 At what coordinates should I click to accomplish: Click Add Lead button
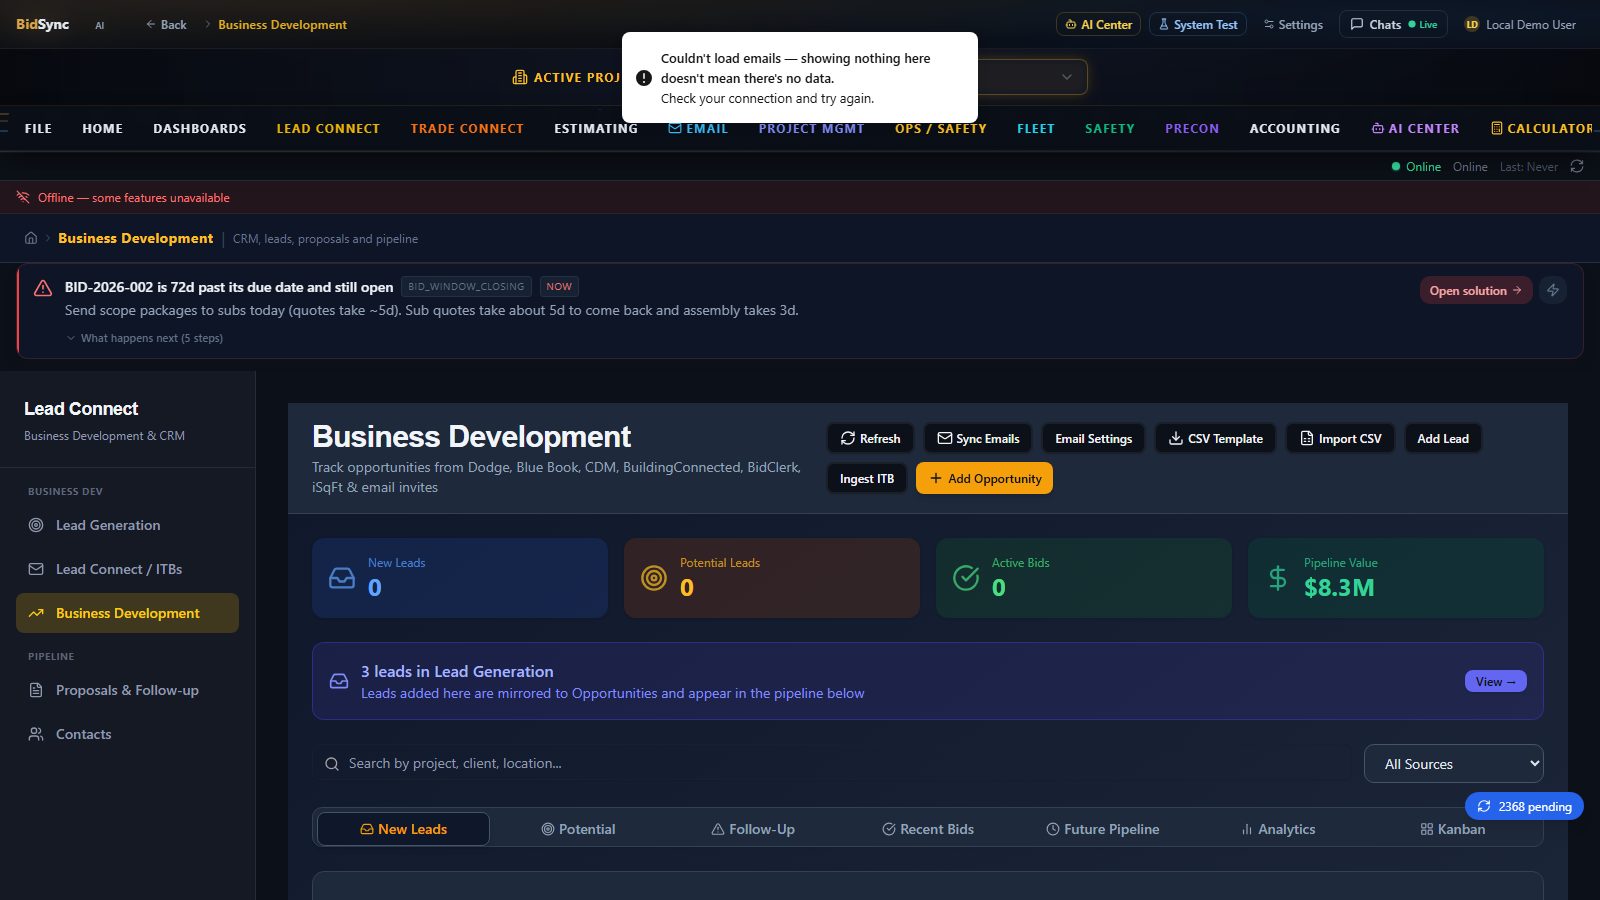click(x=1443, y=438)
